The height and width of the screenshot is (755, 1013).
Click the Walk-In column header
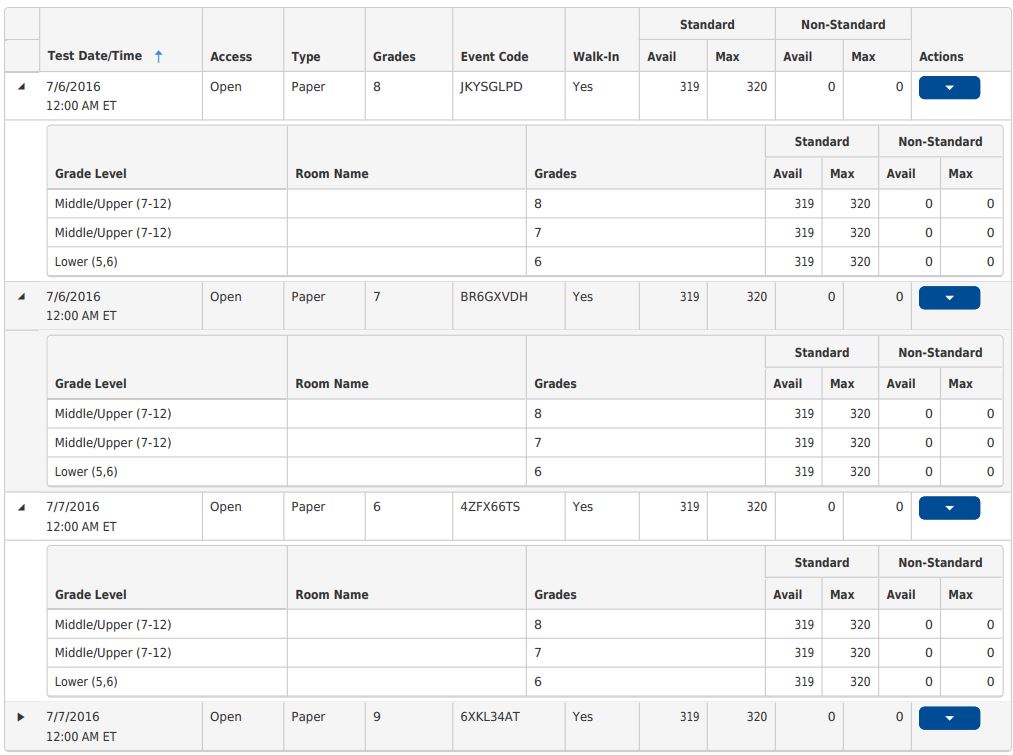pos(596,57)
